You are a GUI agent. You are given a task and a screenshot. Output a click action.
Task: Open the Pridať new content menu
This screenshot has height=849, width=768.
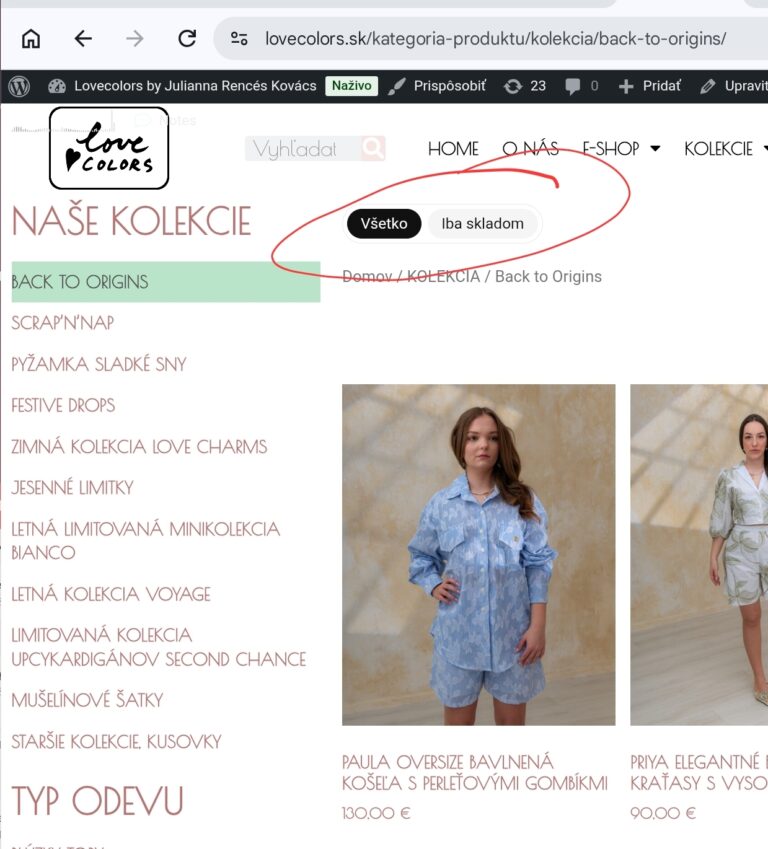point(650,86)
